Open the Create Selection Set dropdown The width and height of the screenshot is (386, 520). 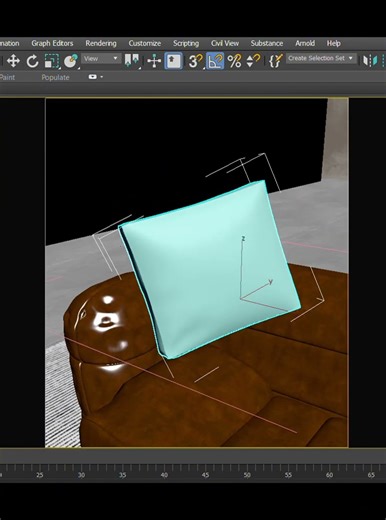[321, 59]
